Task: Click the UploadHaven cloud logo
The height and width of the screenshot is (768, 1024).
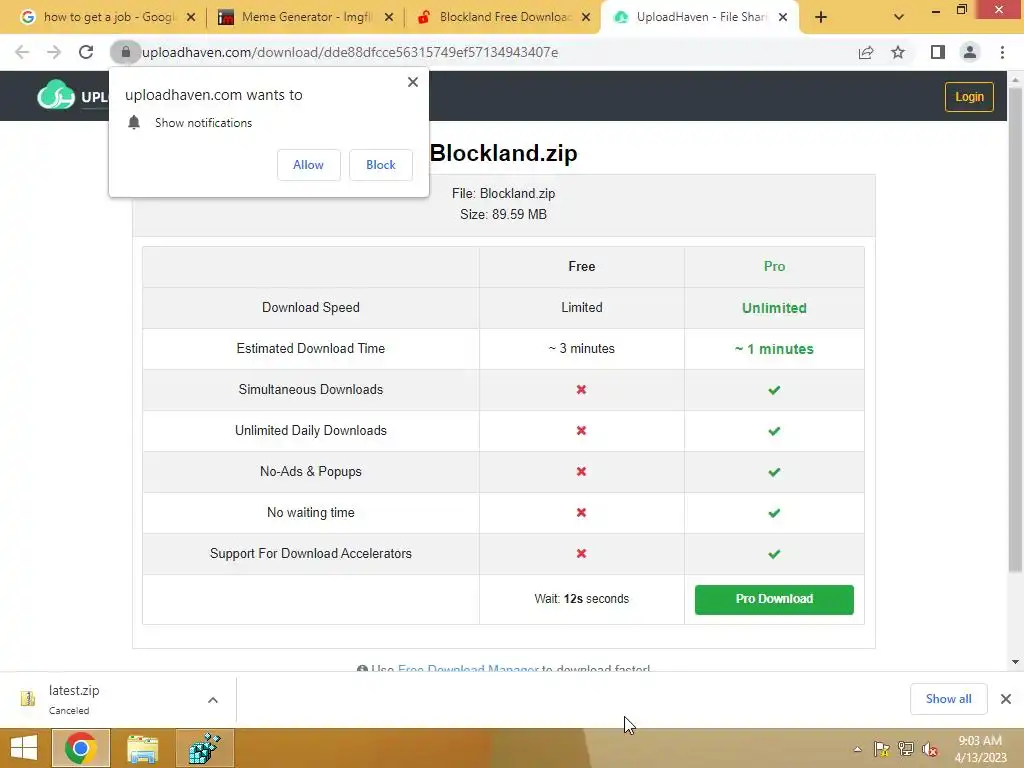Action: (x=56, y=95)
